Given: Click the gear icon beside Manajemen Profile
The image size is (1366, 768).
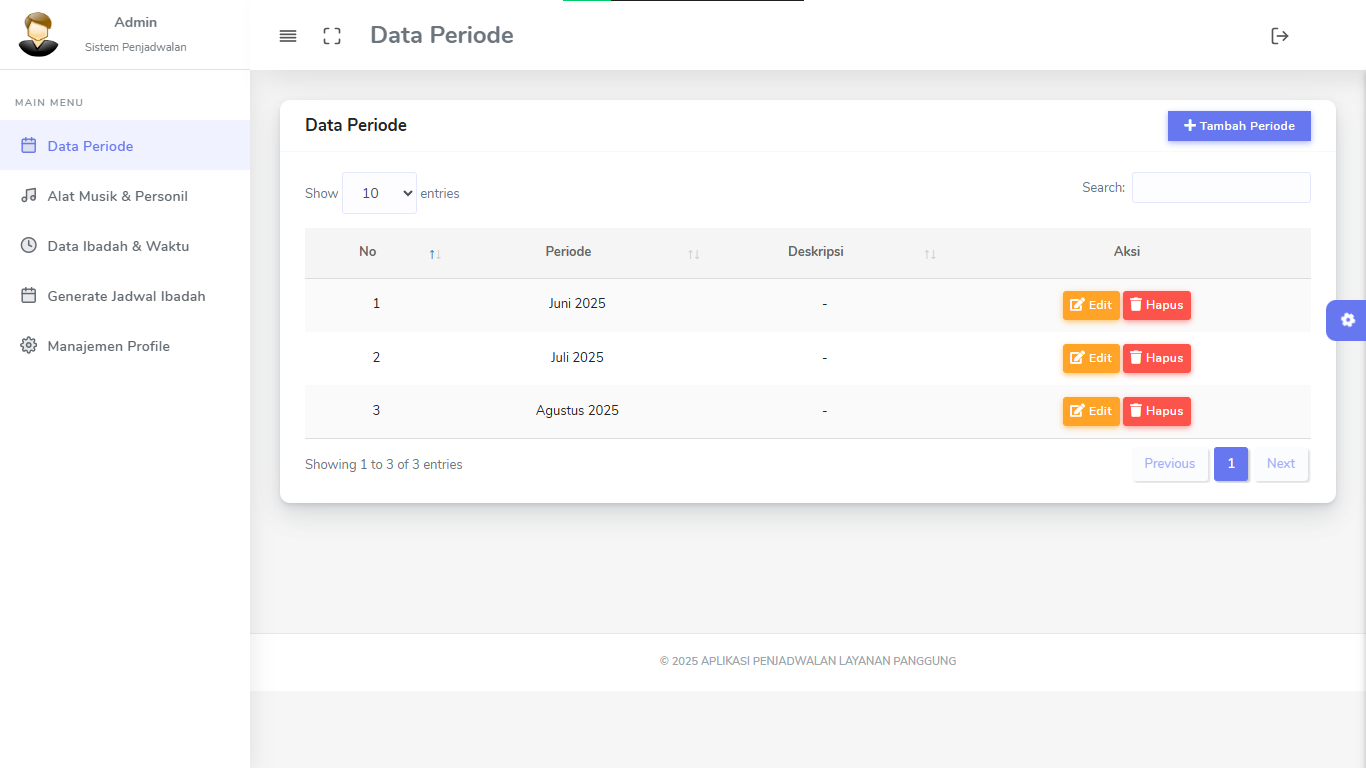Looking at the screenshot, I should [x=29, y=346].
